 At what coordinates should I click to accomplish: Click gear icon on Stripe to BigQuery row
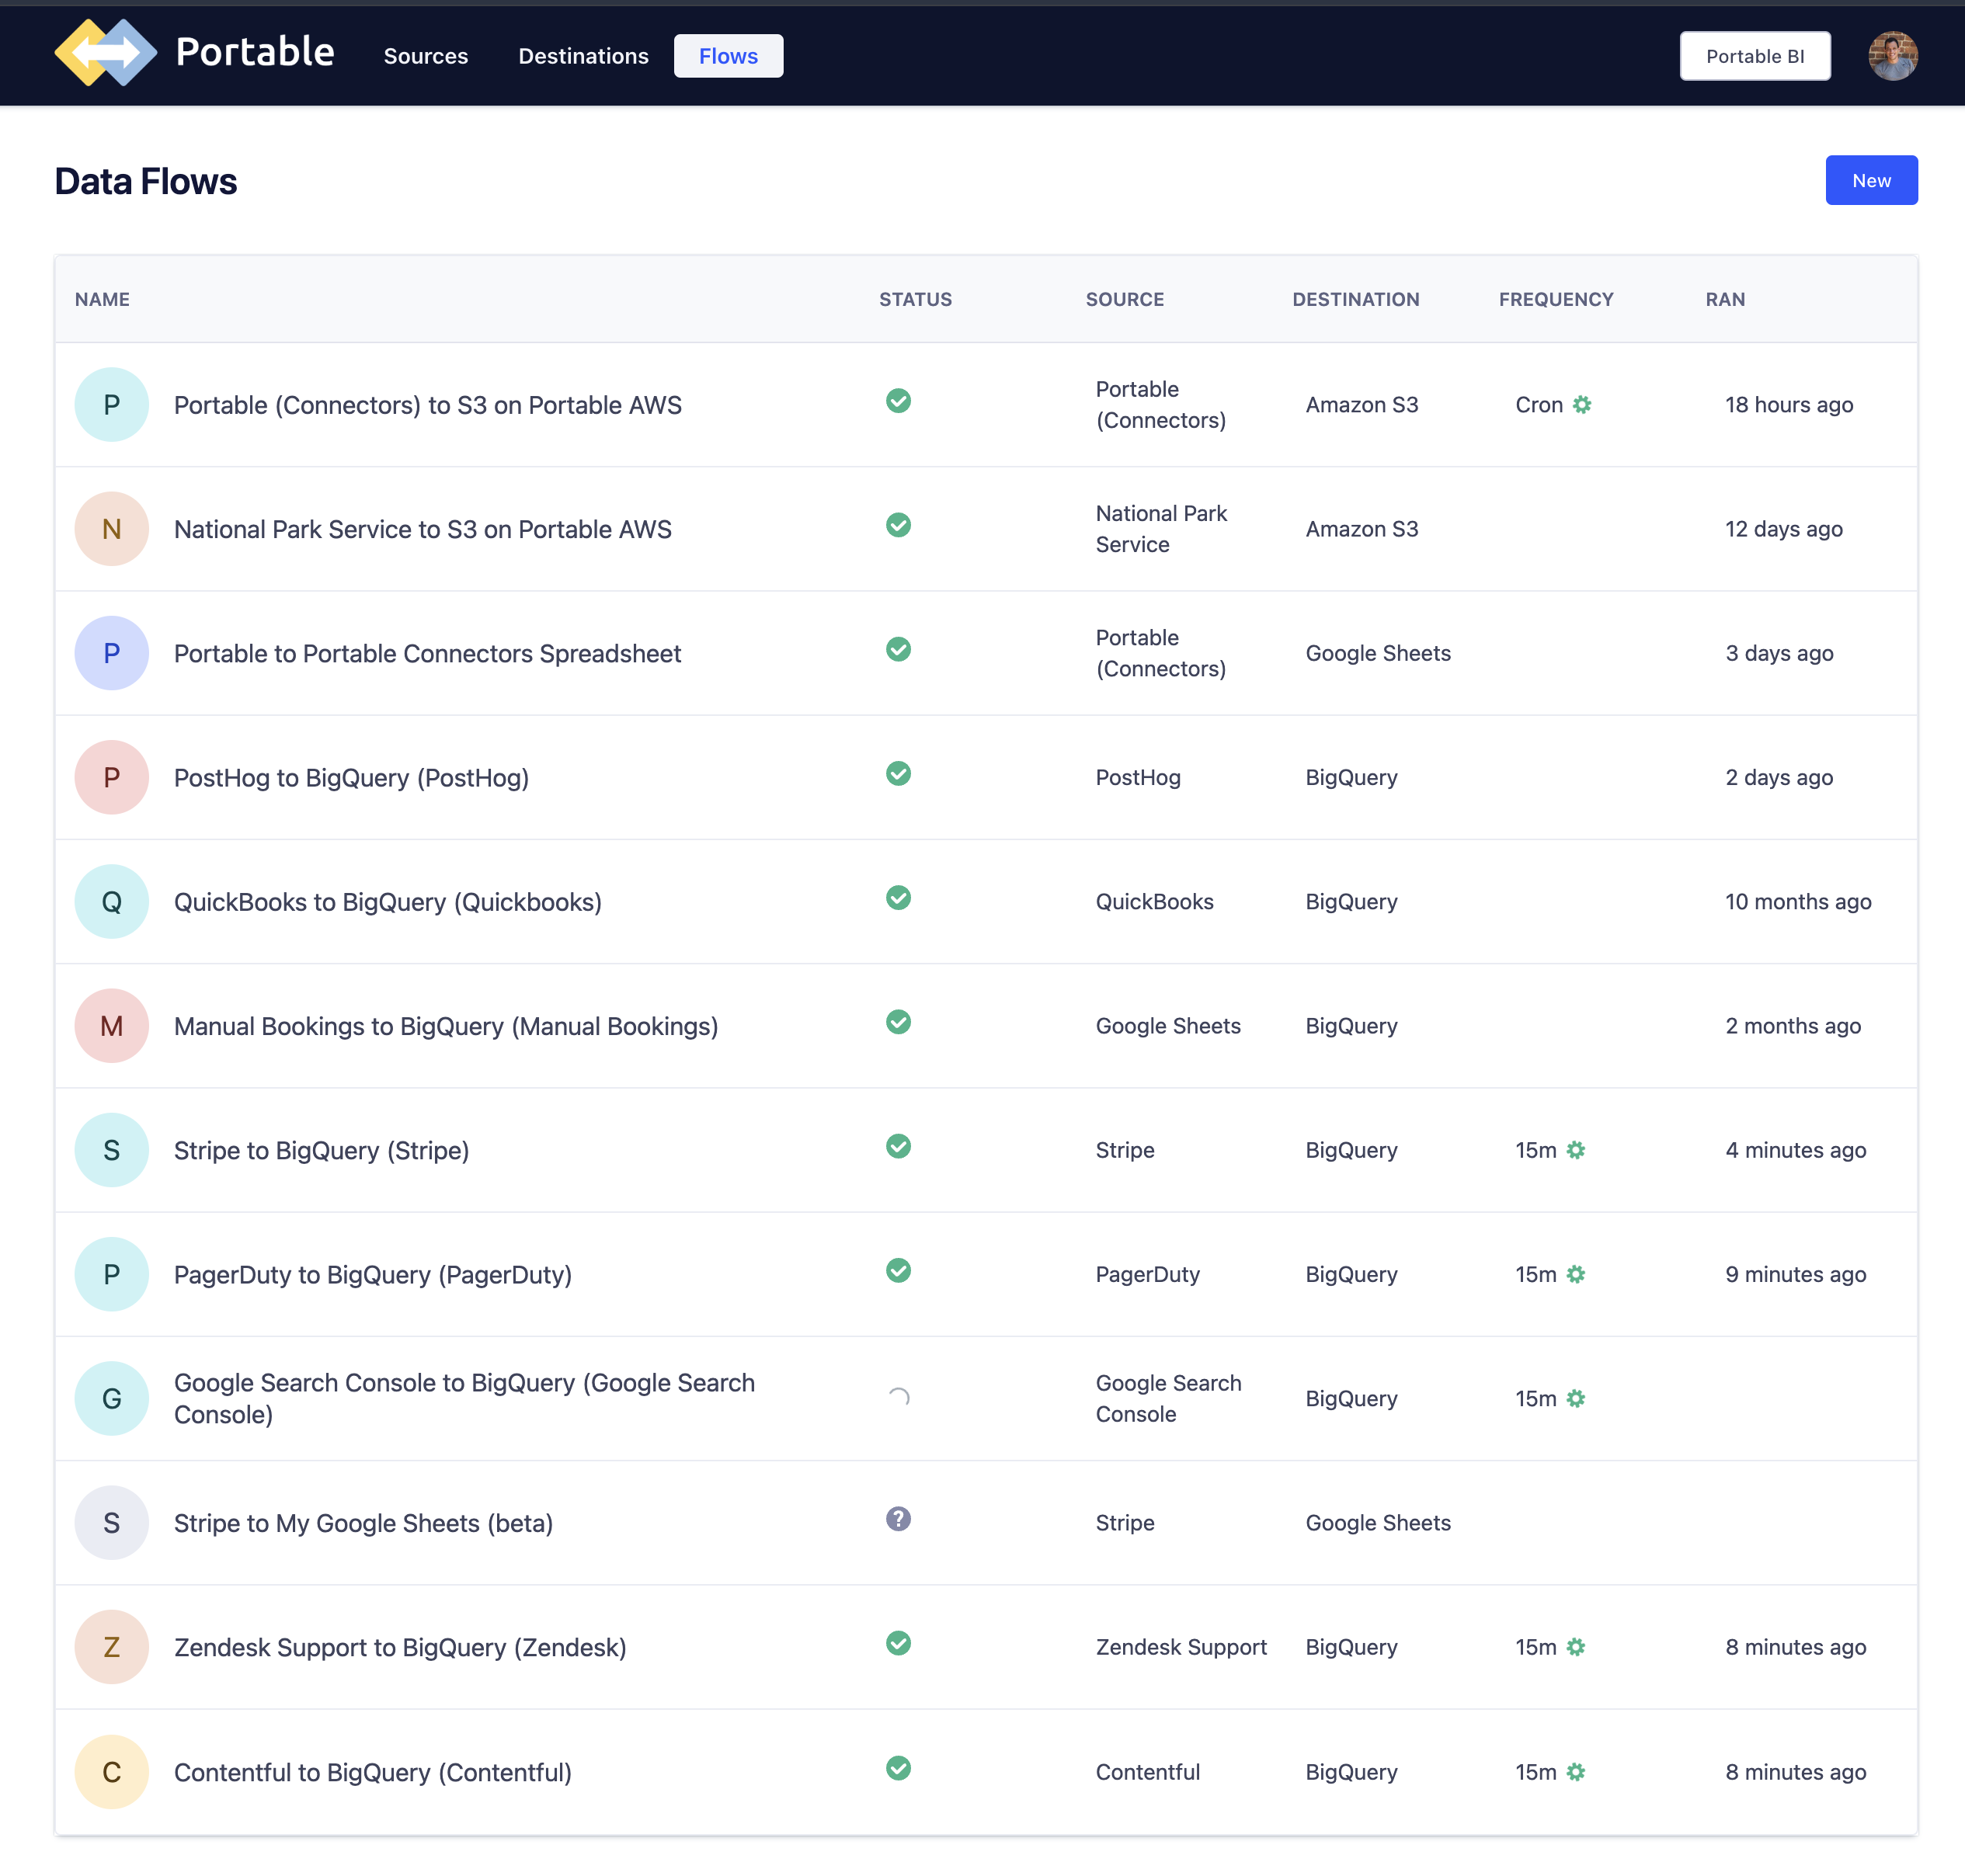point(1576,1150)
